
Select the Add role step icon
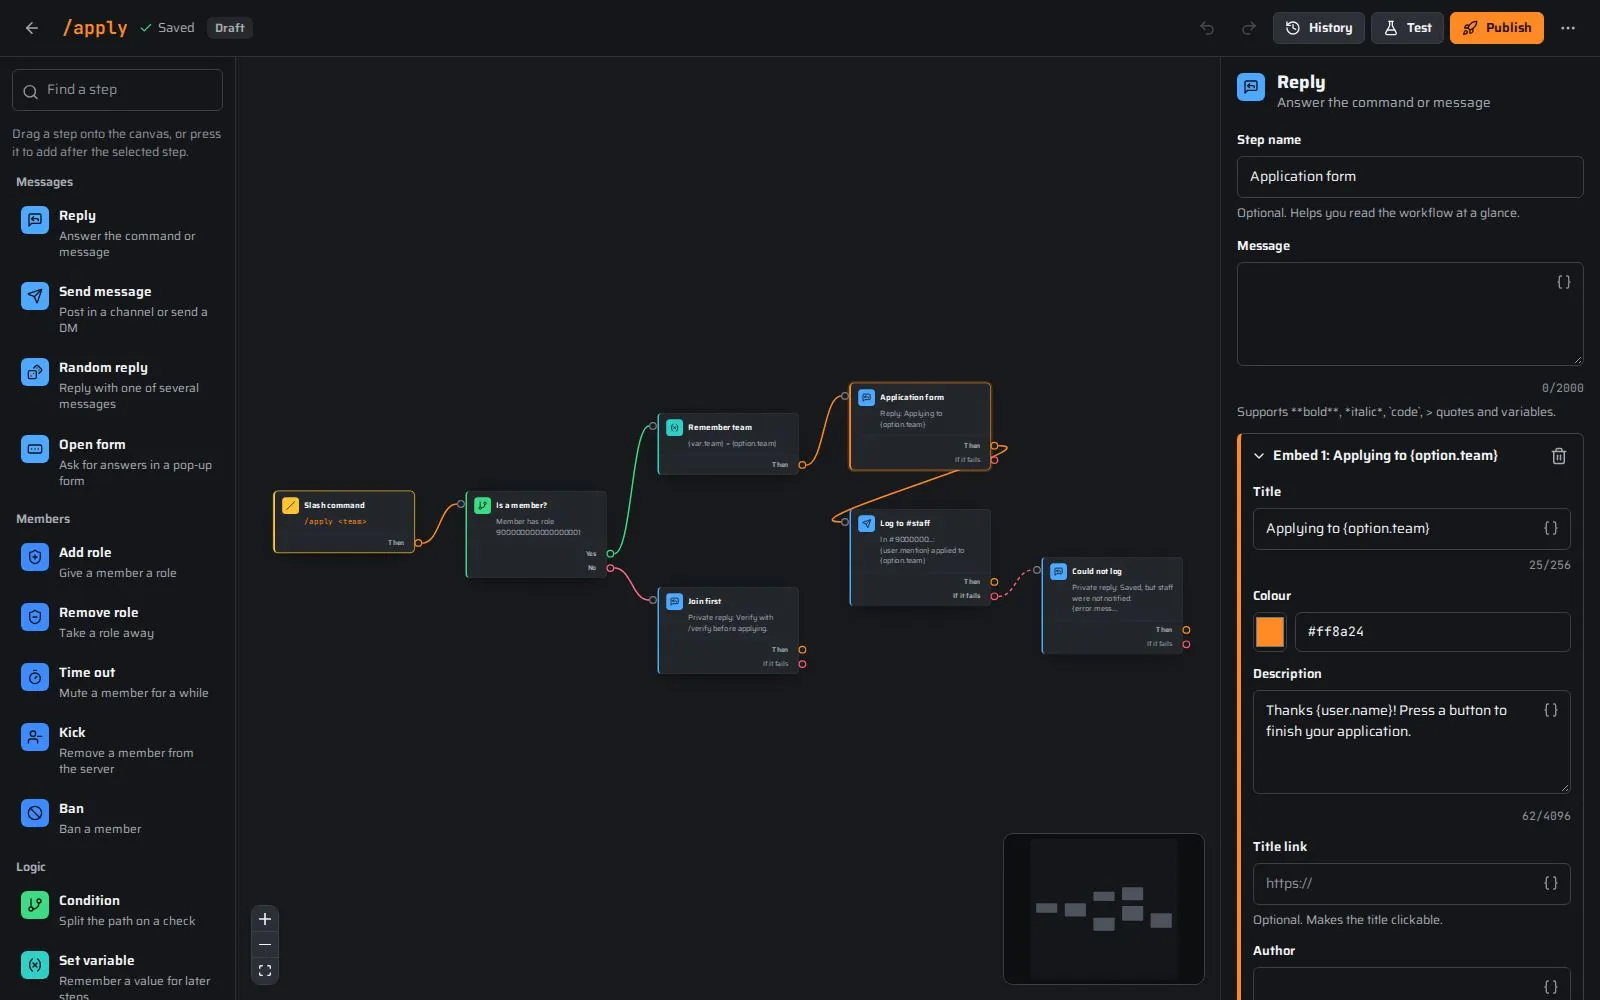pyautogui.click(x=35, y=557)
